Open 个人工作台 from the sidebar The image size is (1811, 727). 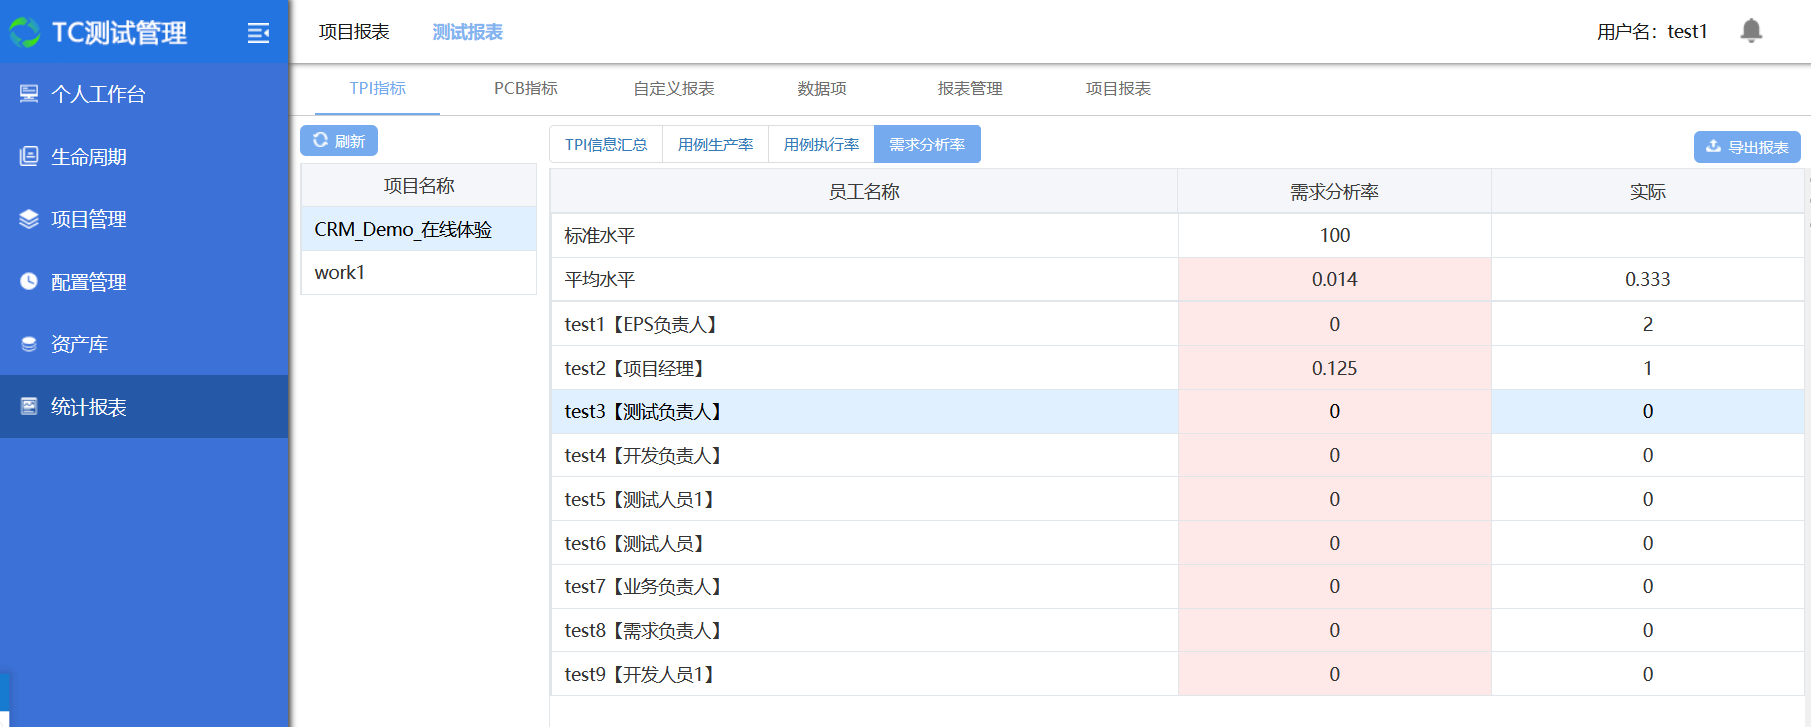tap(98, 94)
